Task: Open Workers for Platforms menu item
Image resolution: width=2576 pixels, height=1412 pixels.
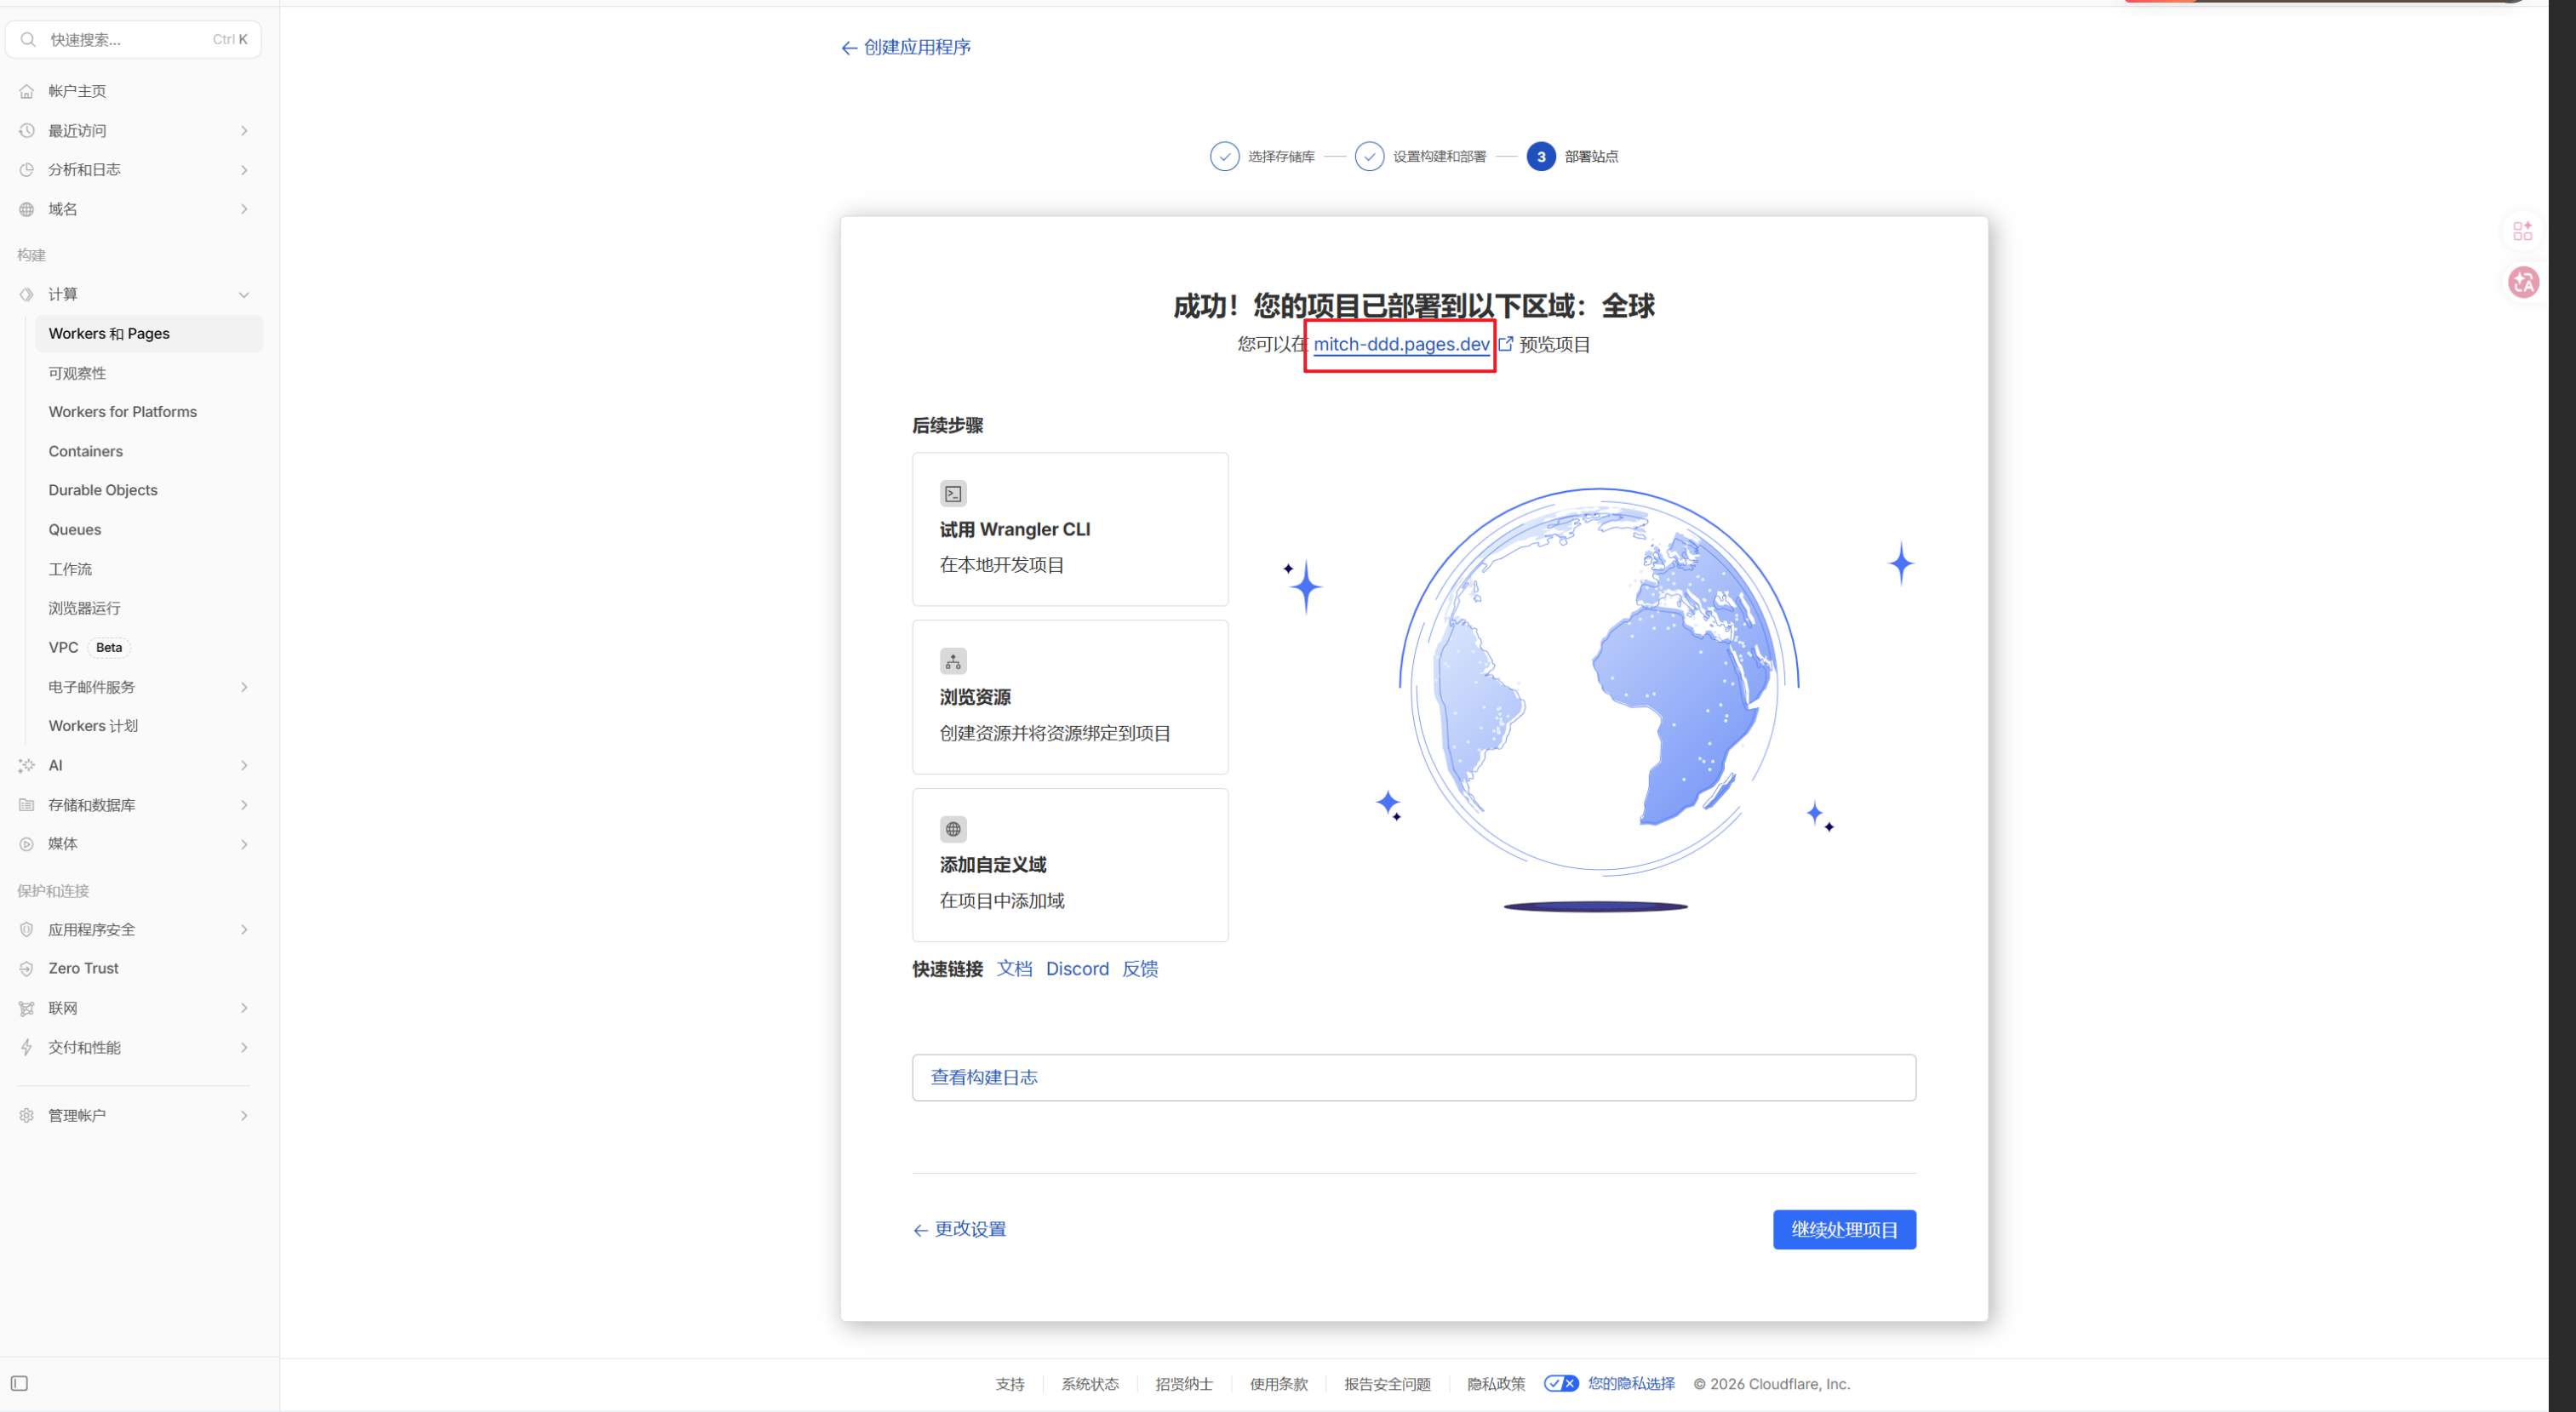Action: (x=123, y=412)
